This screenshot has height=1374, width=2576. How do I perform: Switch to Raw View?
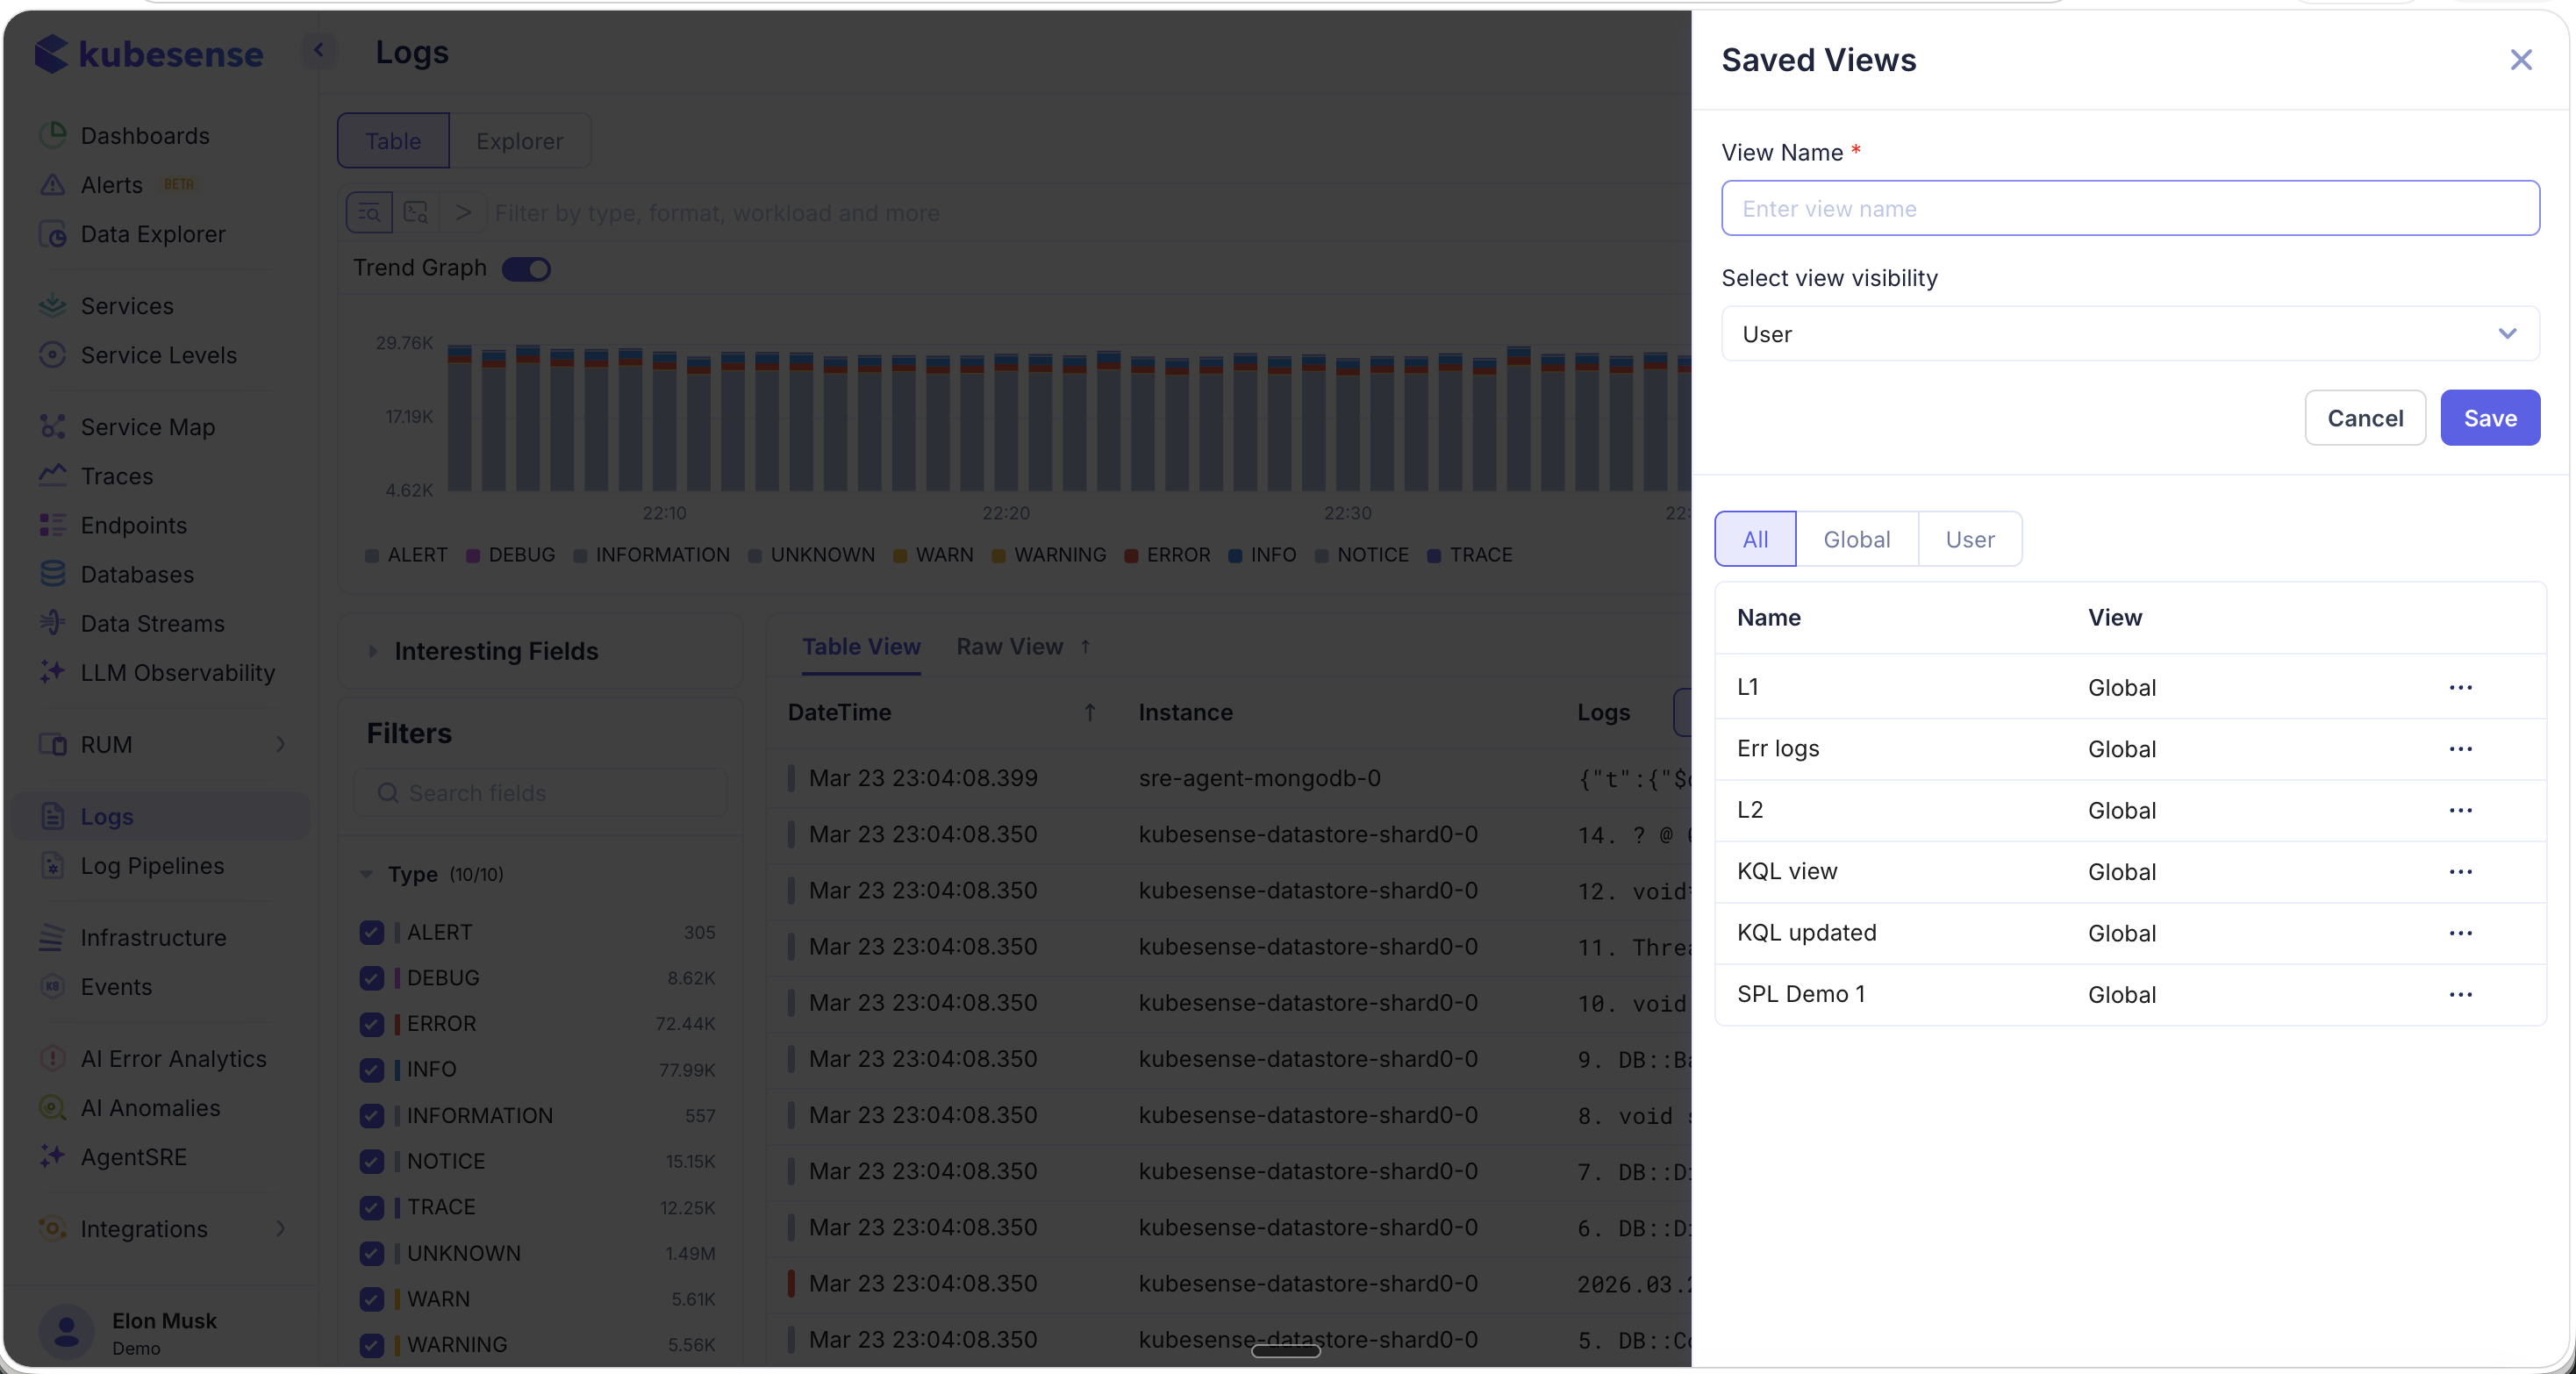[x=1009, y=646]
